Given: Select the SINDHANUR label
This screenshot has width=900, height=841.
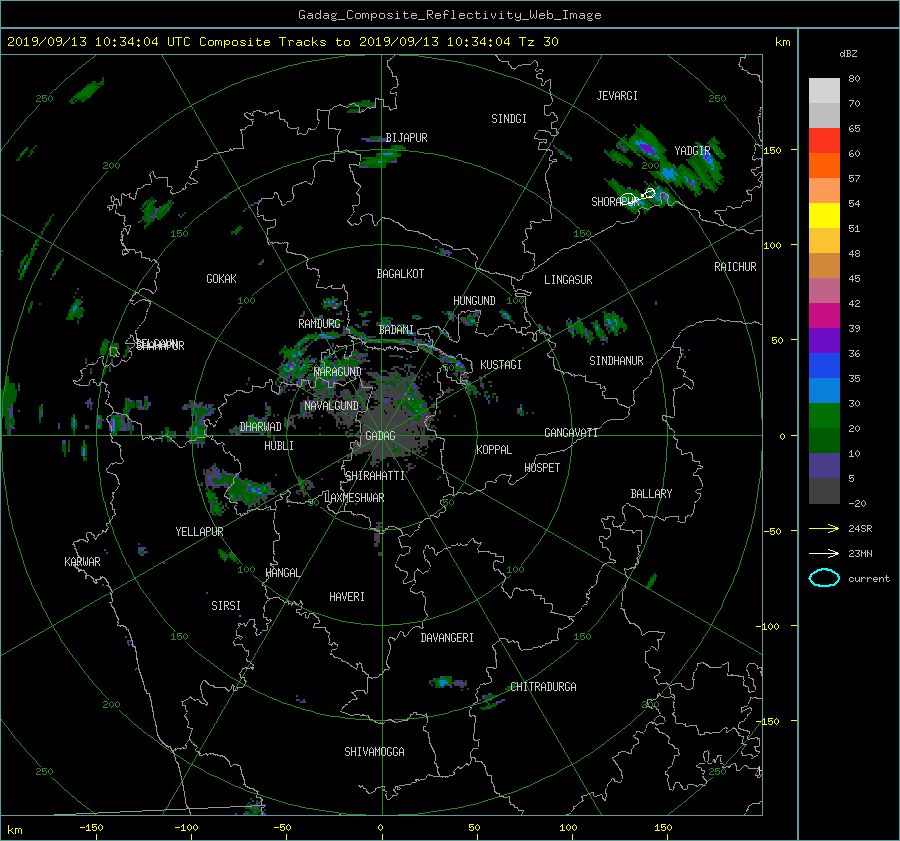Looking at the screenshot, I should pyautogui.click(x=616, y=361).
